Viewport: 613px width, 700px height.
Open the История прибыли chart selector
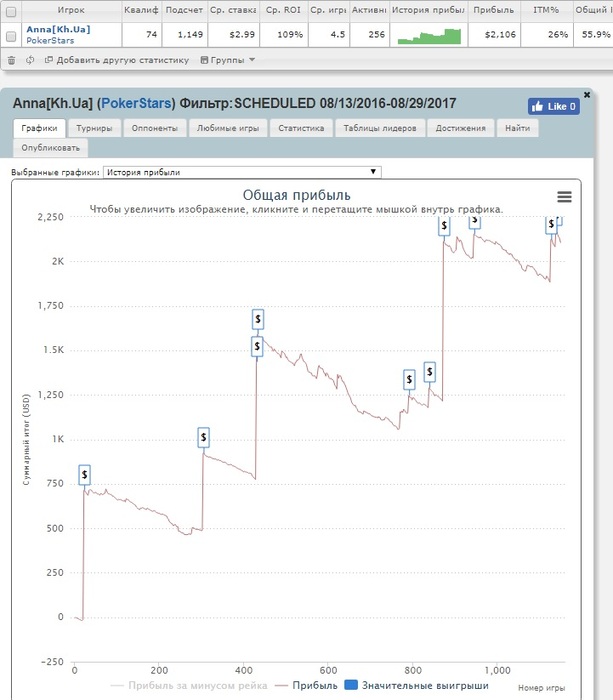(242, 172)
